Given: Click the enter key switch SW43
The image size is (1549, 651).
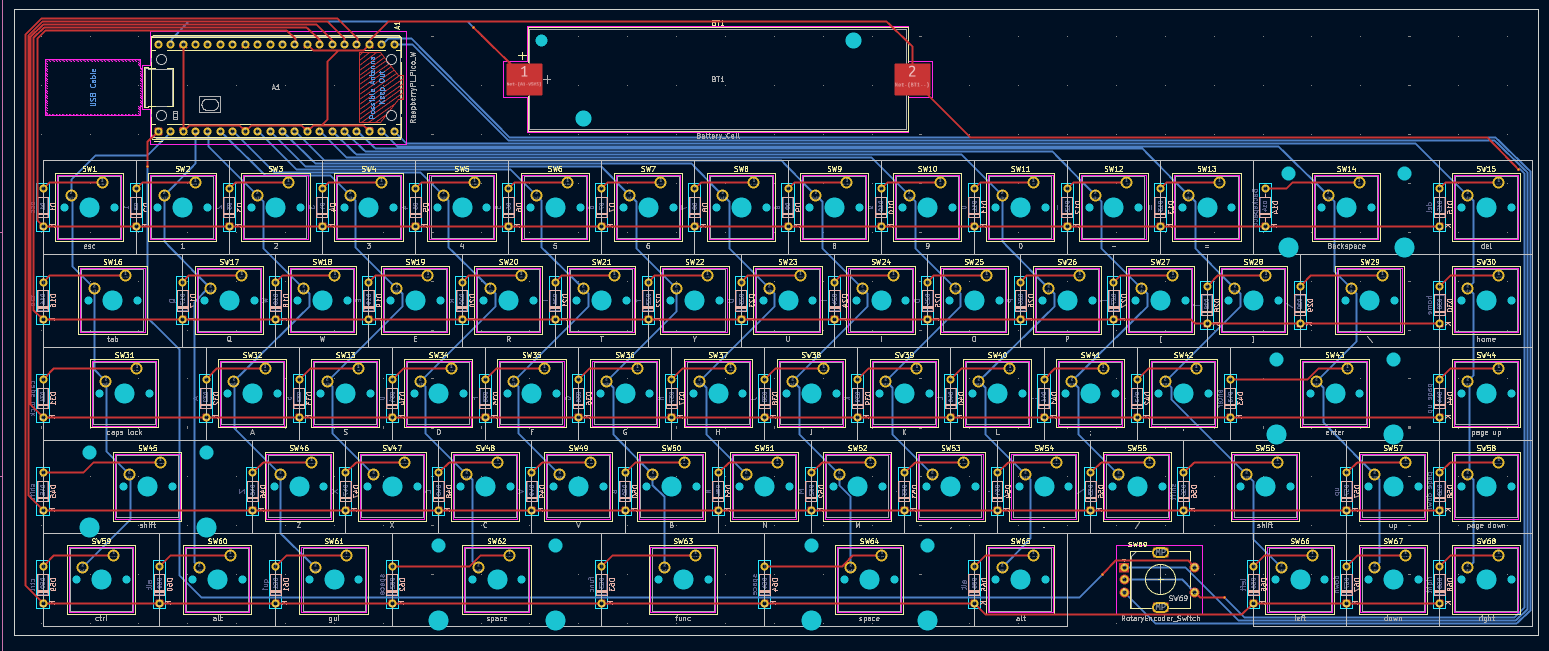Looking at the screenshot, I should point(1337,393).
